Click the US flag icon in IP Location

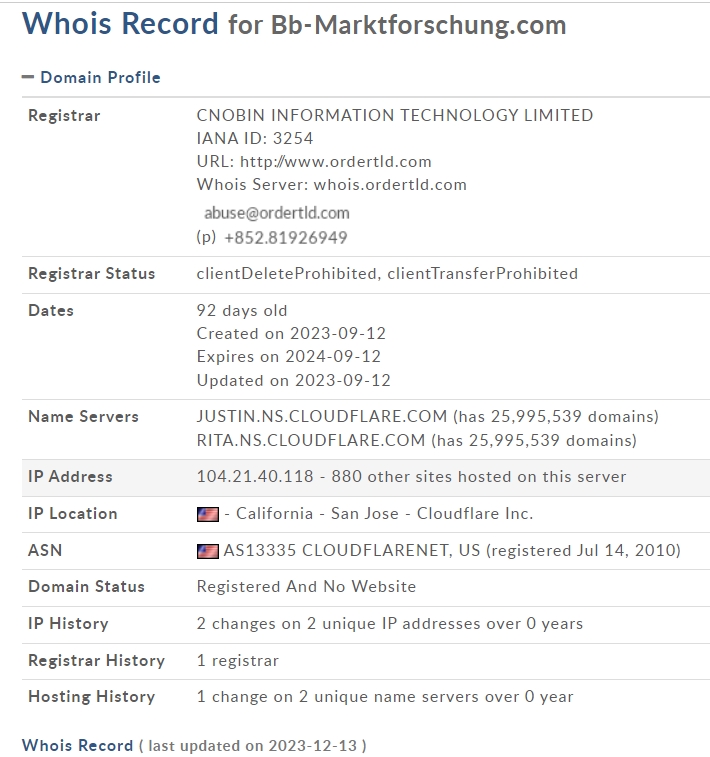coord(208,514)
